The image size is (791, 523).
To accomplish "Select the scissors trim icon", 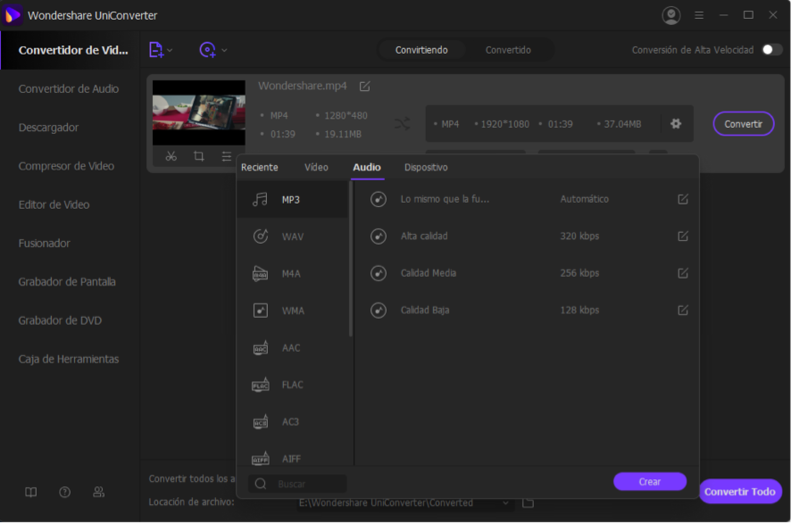I will [171, 156].
